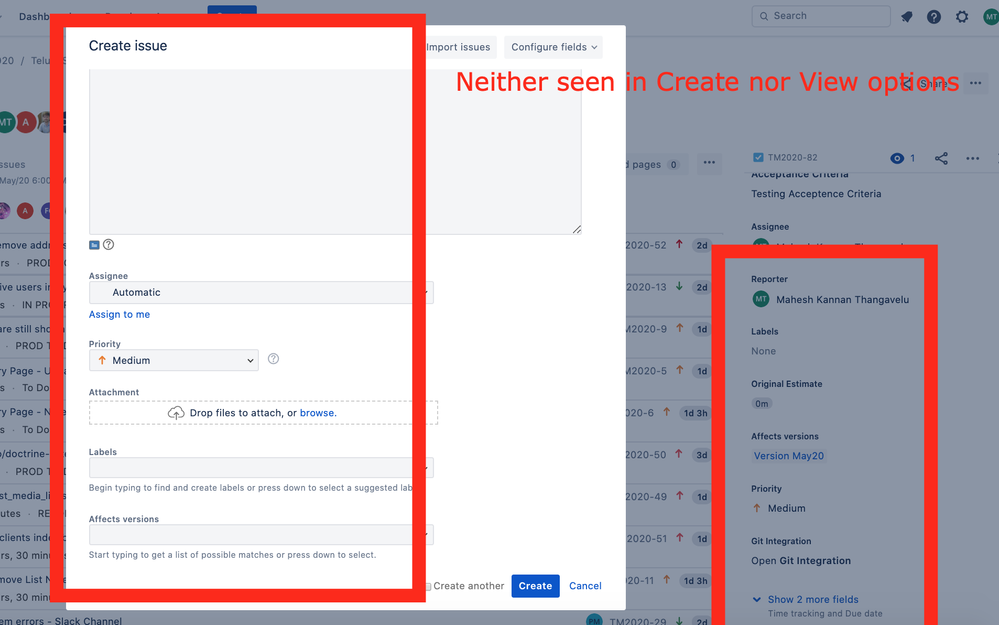Click the Labels input field in dialog

261,468
